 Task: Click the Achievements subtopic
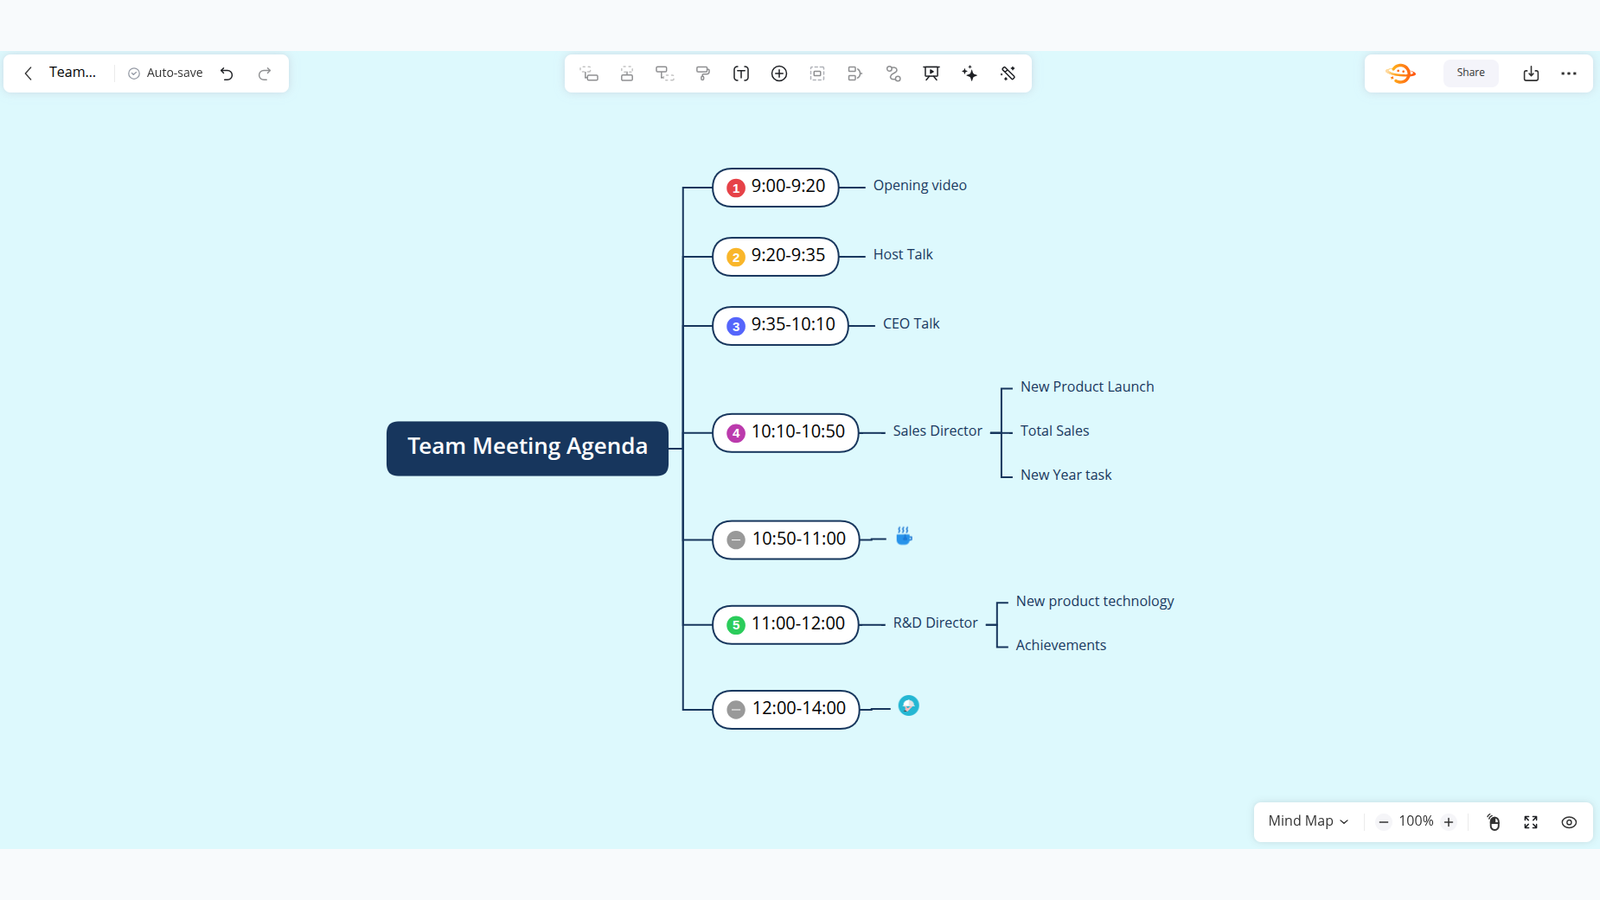tap(1061, 645)
